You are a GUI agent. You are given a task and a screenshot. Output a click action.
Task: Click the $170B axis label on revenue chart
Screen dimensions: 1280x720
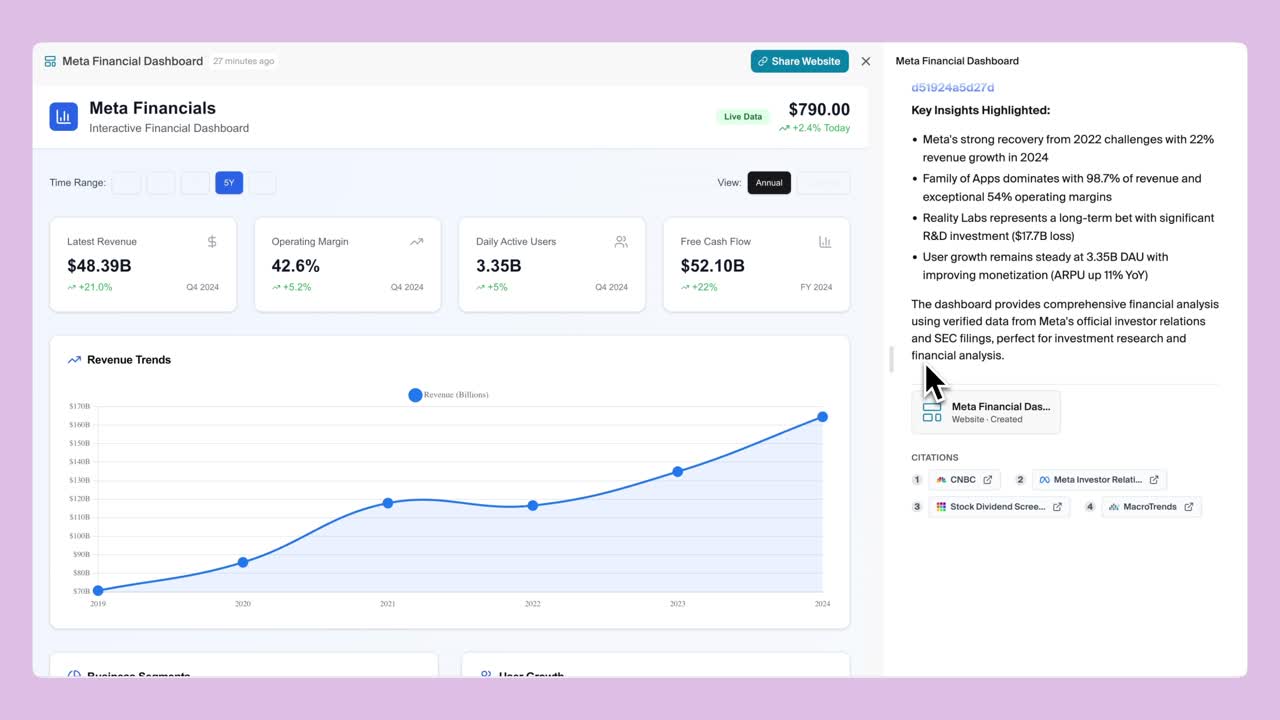[x=79, y=406]
